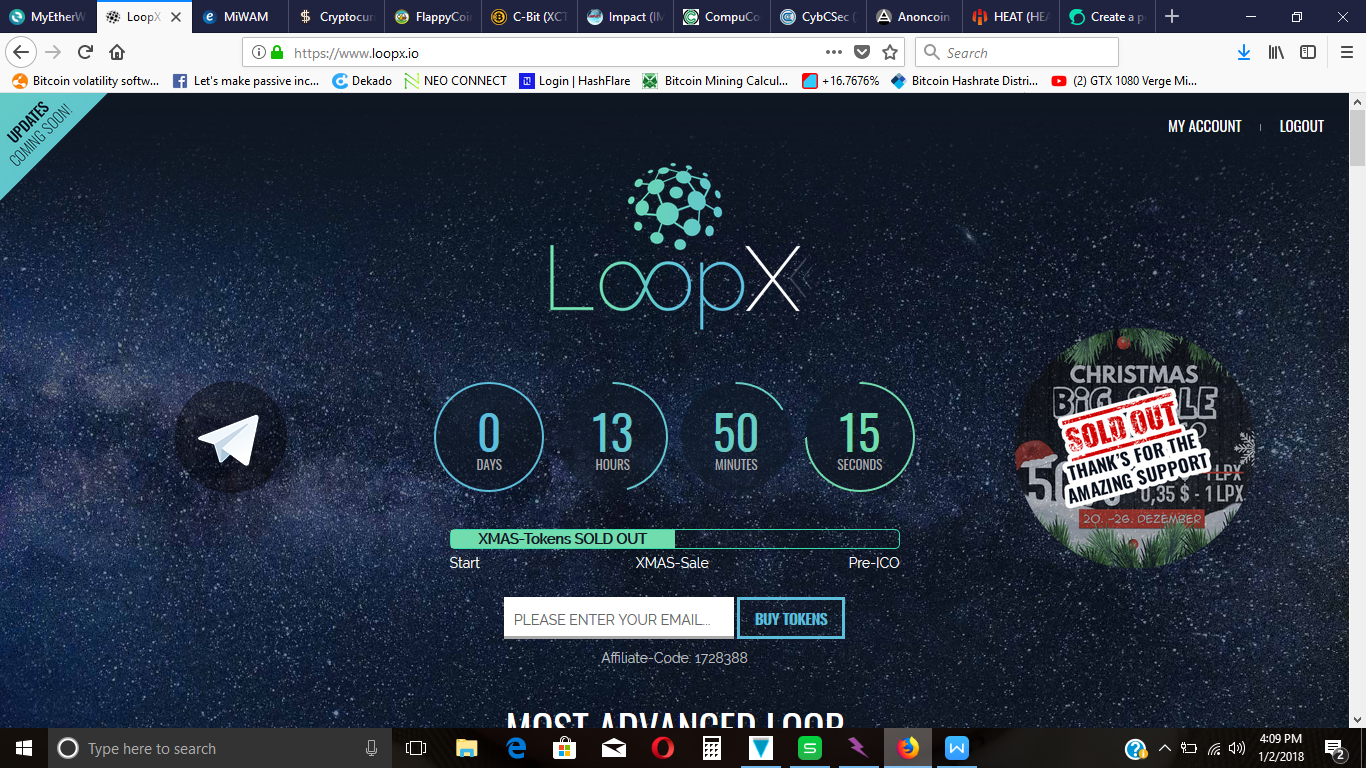Screen dimensions: 1366x768
Task: Switch to the MyEtherWallet tab
Action: tap(49, 17)
